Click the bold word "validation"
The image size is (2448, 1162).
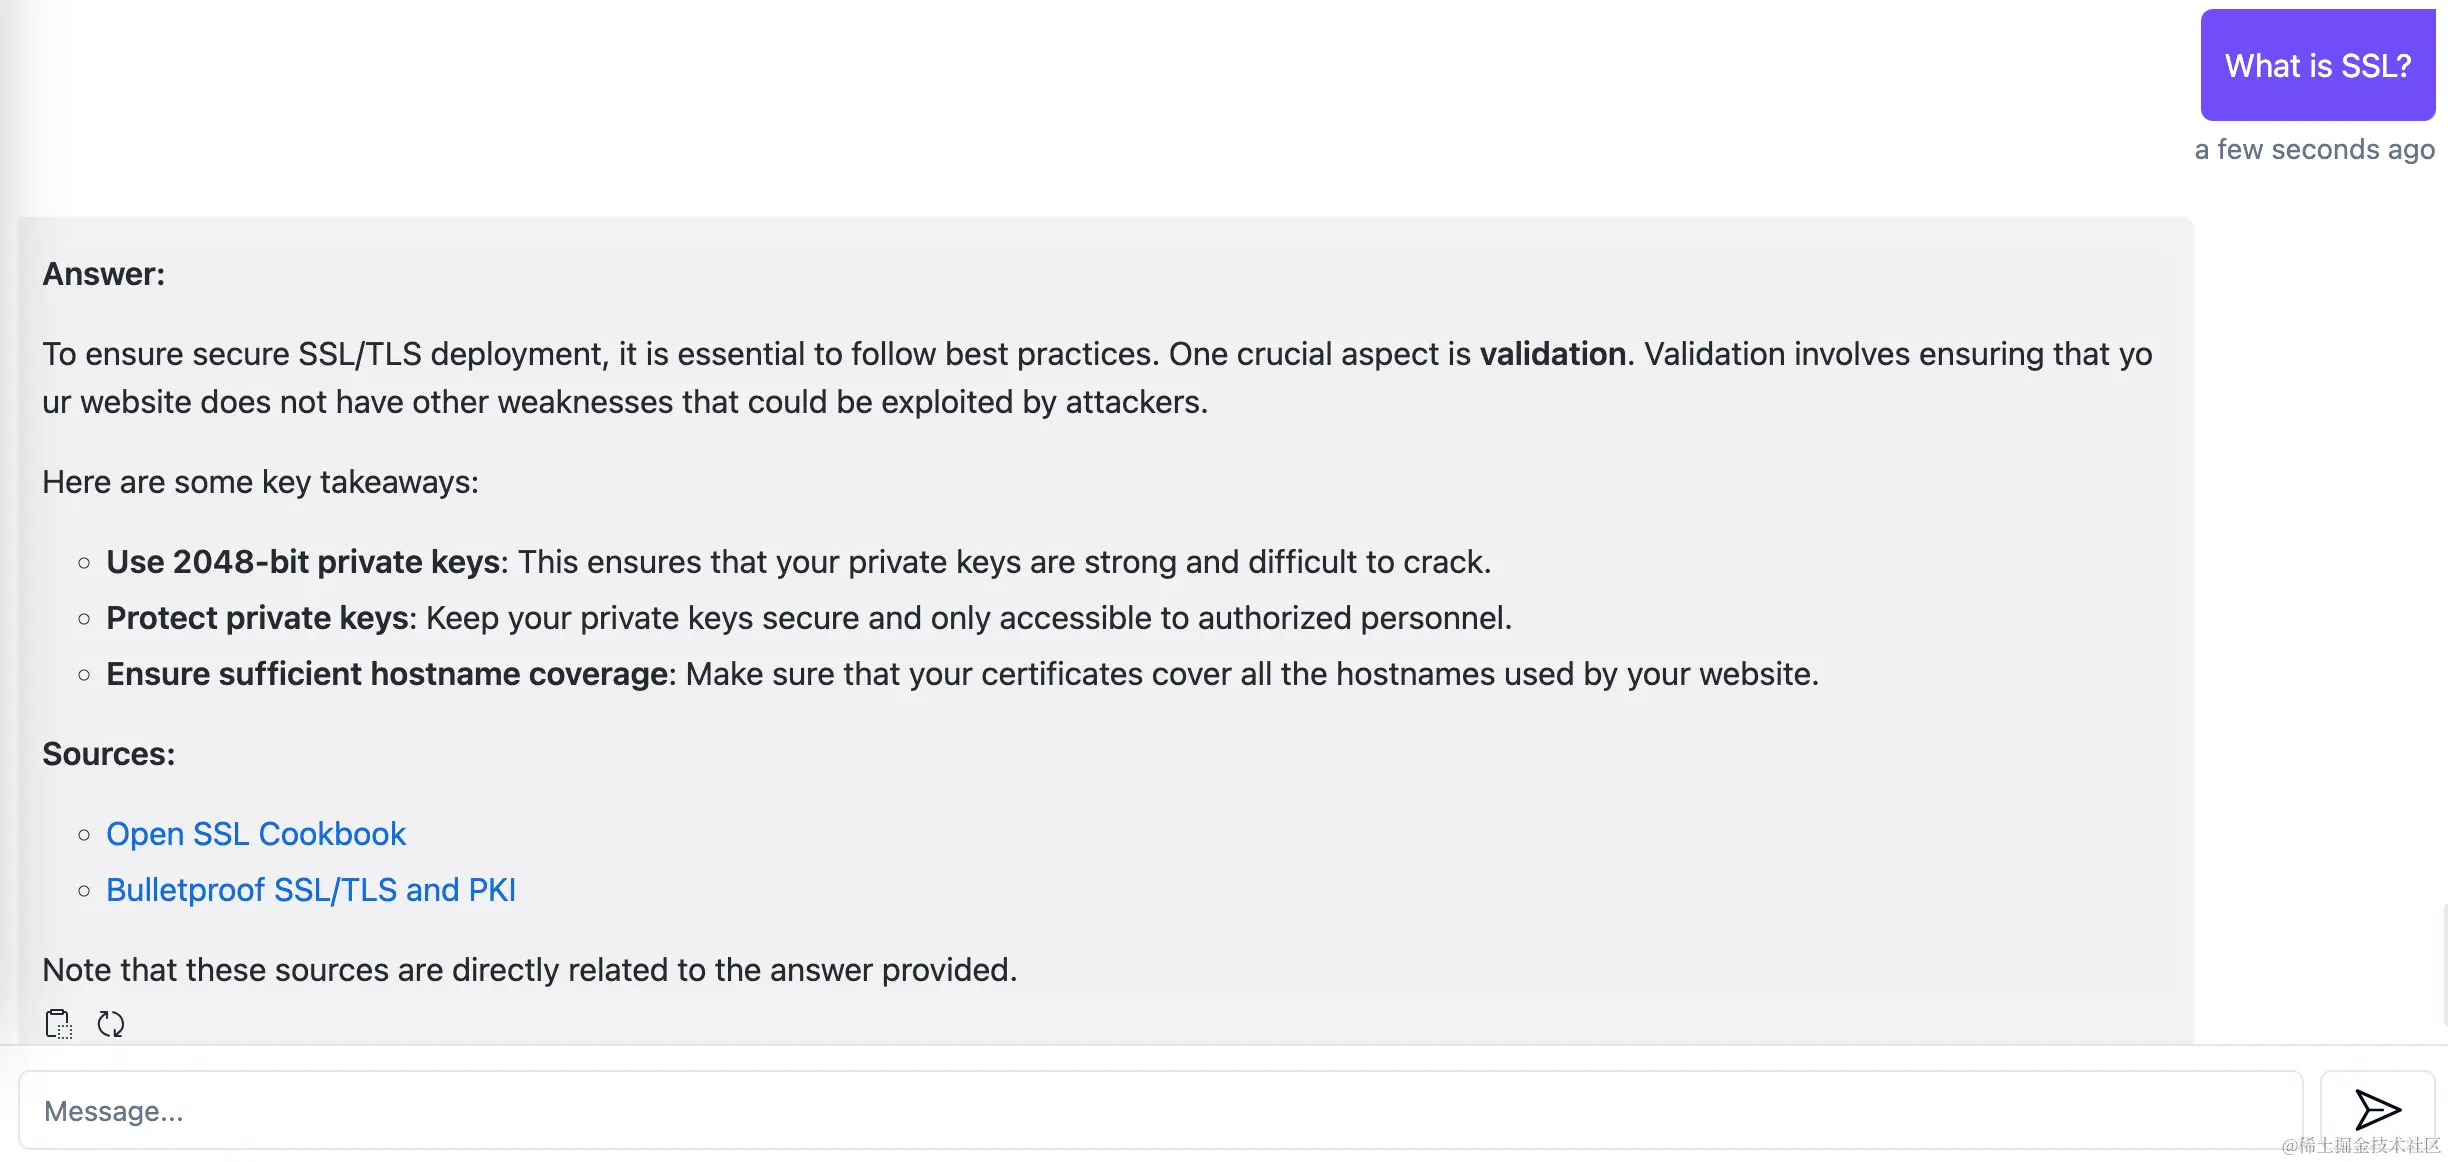click(x=1552, y=354)
